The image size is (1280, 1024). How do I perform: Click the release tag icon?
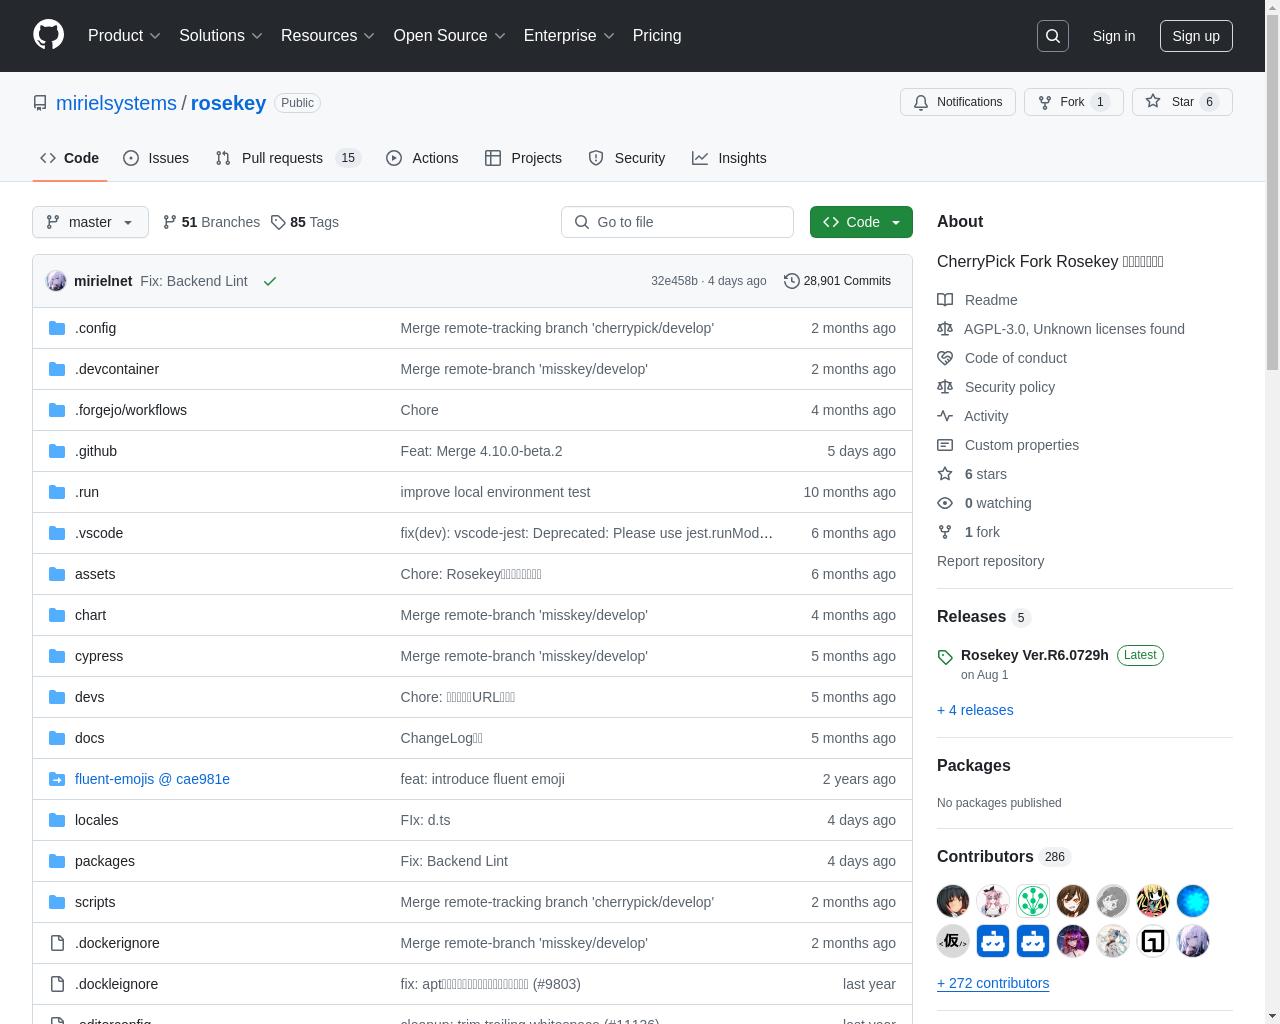click(945, 657)
